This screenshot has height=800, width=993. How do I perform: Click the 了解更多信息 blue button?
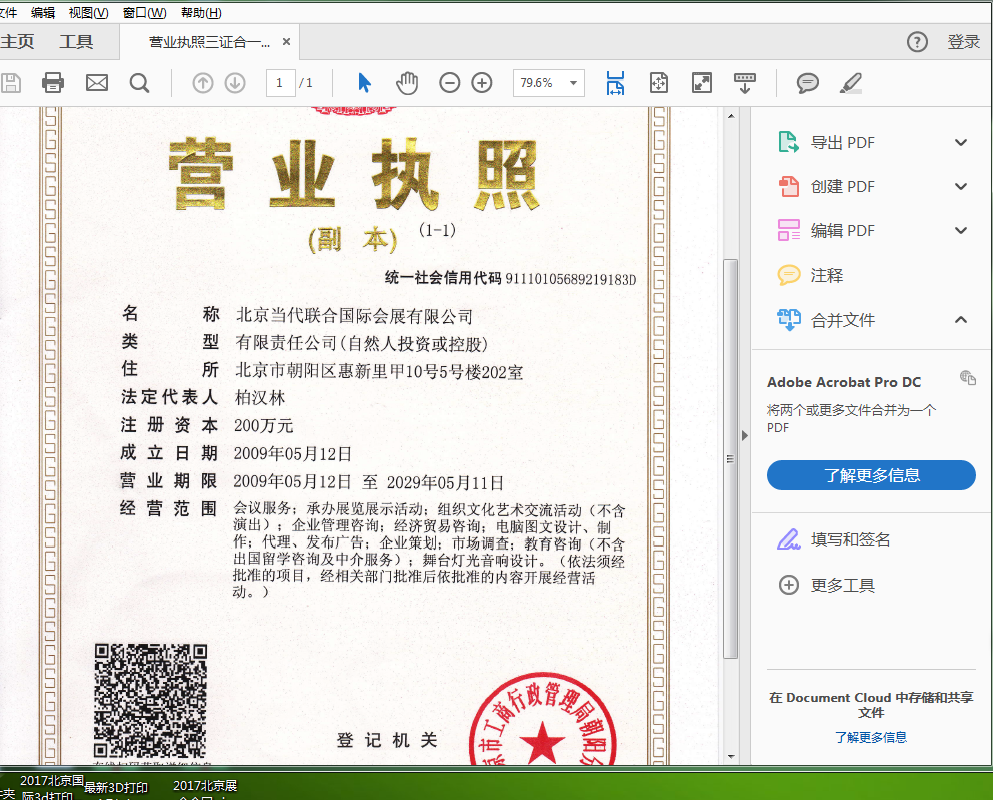(x=871, y=475)
